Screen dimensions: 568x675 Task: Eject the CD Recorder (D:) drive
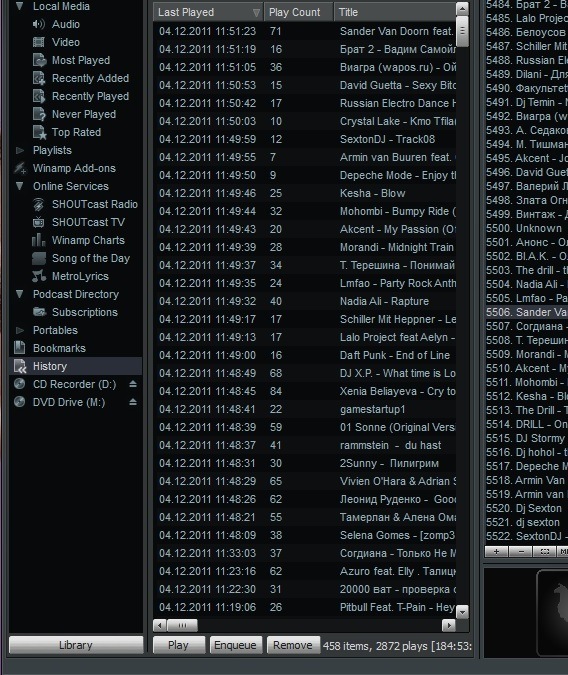coord(133,384)
